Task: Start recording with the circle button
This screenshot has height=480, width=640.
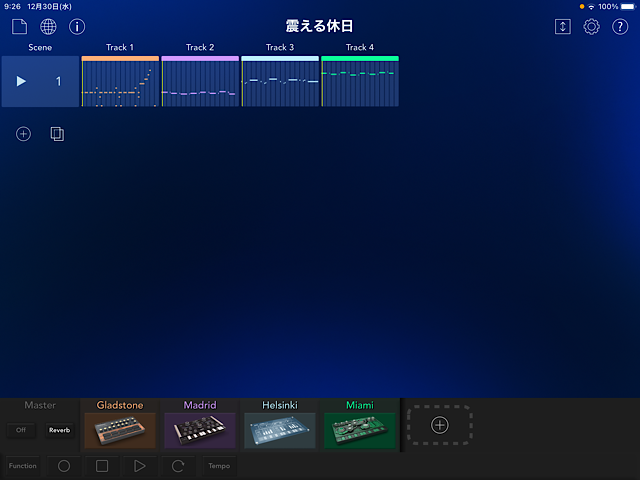Action: click(x=64, y=466)
